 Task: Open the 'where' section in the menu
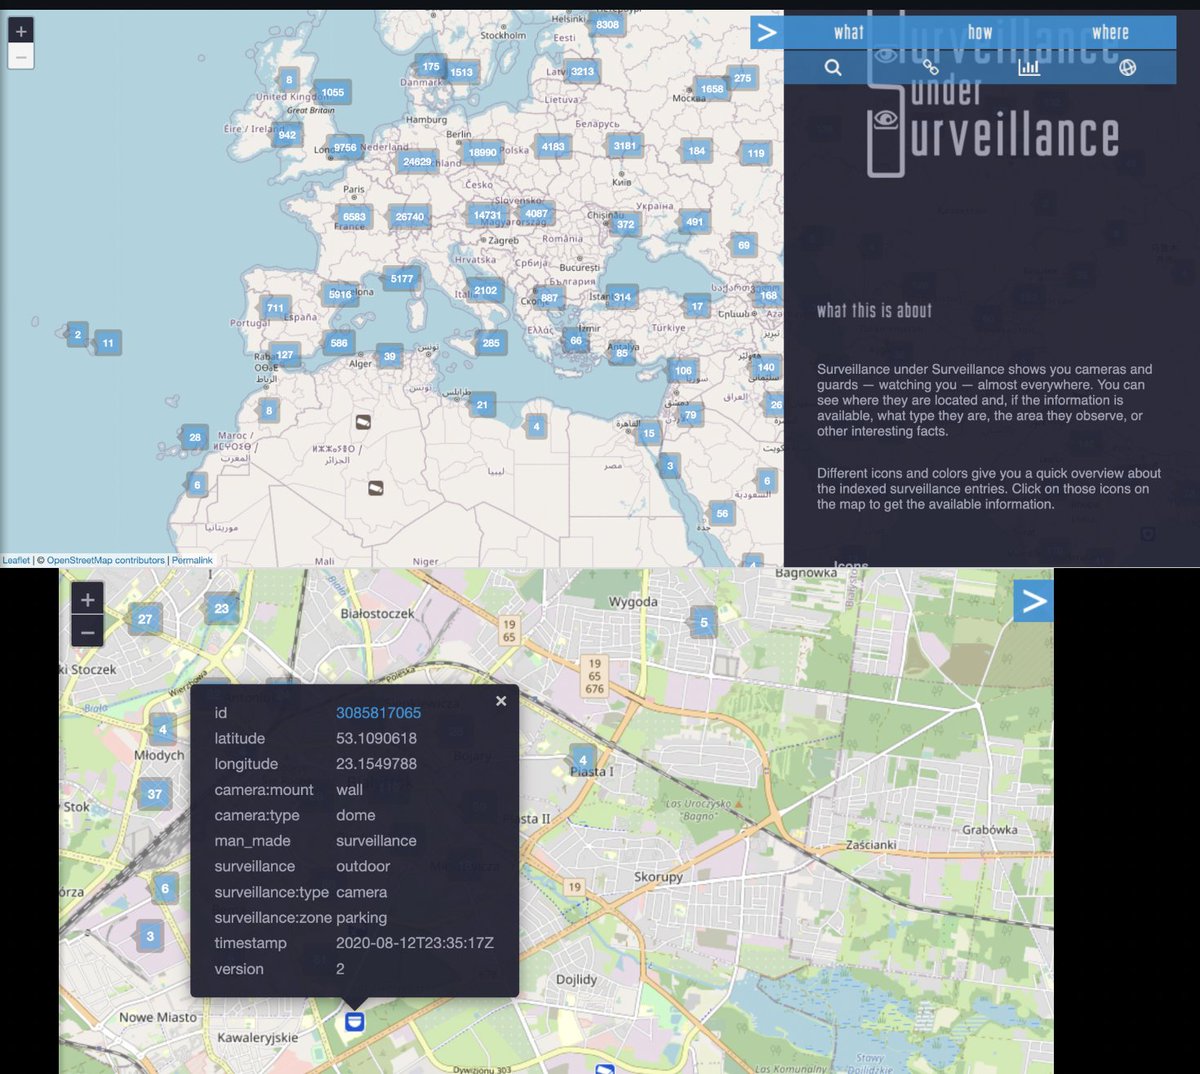tap(1111, 32)
